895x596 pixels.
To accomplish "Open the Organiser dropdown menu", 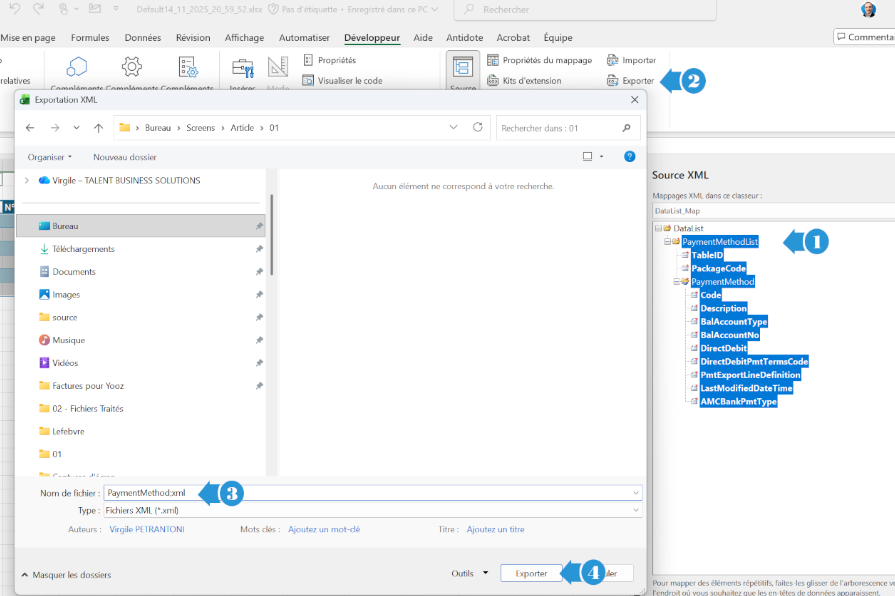I will pyautogui.click(x=50, y=157).
